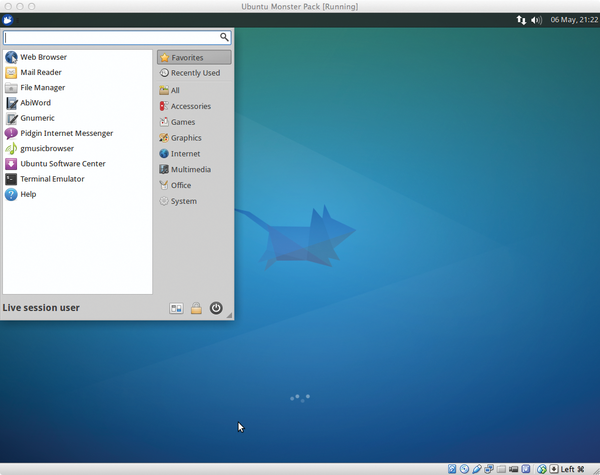The image size is (600, 475).
Task: Open the Games category
Action: pos(194,122)
